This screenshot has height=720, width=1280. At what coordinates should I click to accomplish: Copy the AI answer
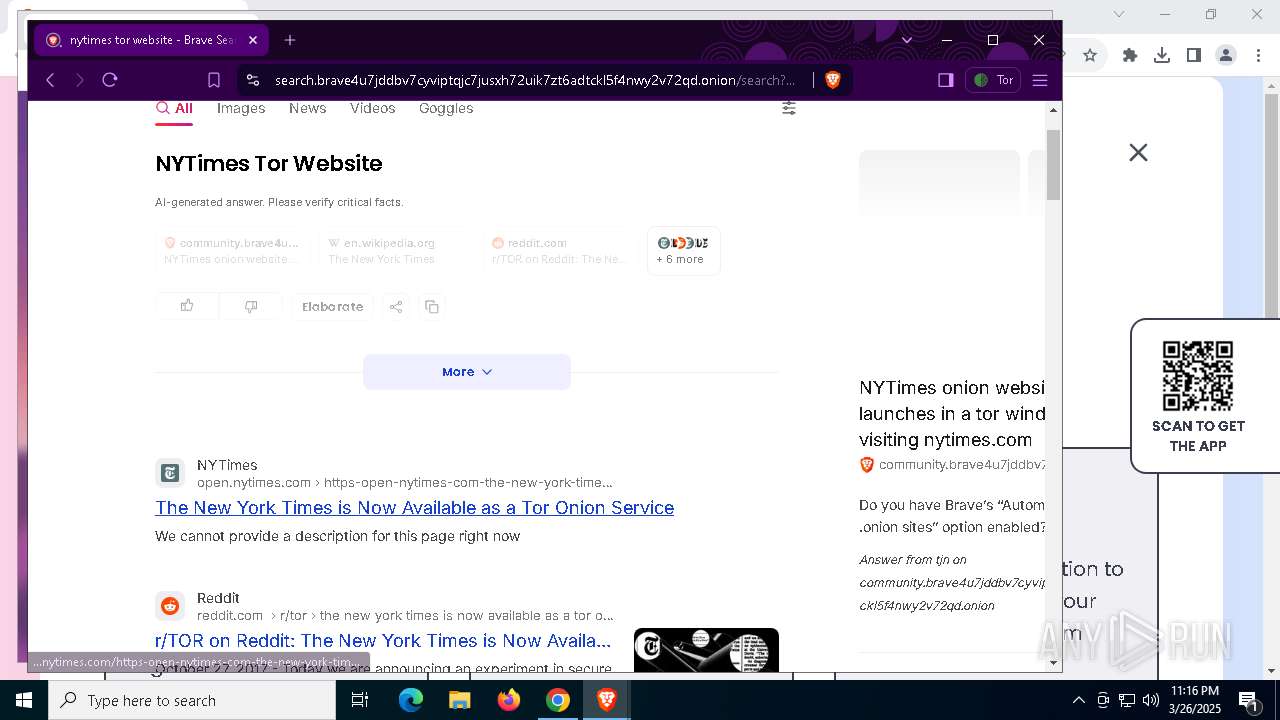coord(432,306)
